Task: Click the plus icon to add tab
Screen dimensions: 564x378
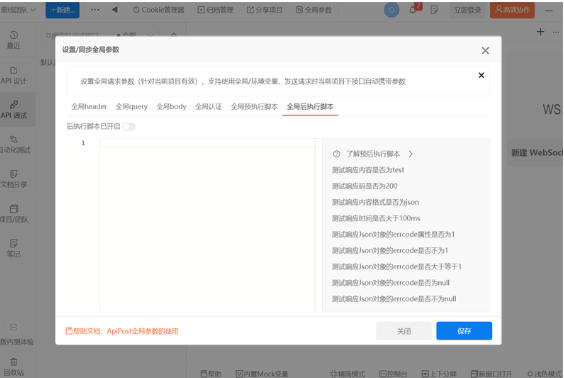Action: click(x=540, y=32)
